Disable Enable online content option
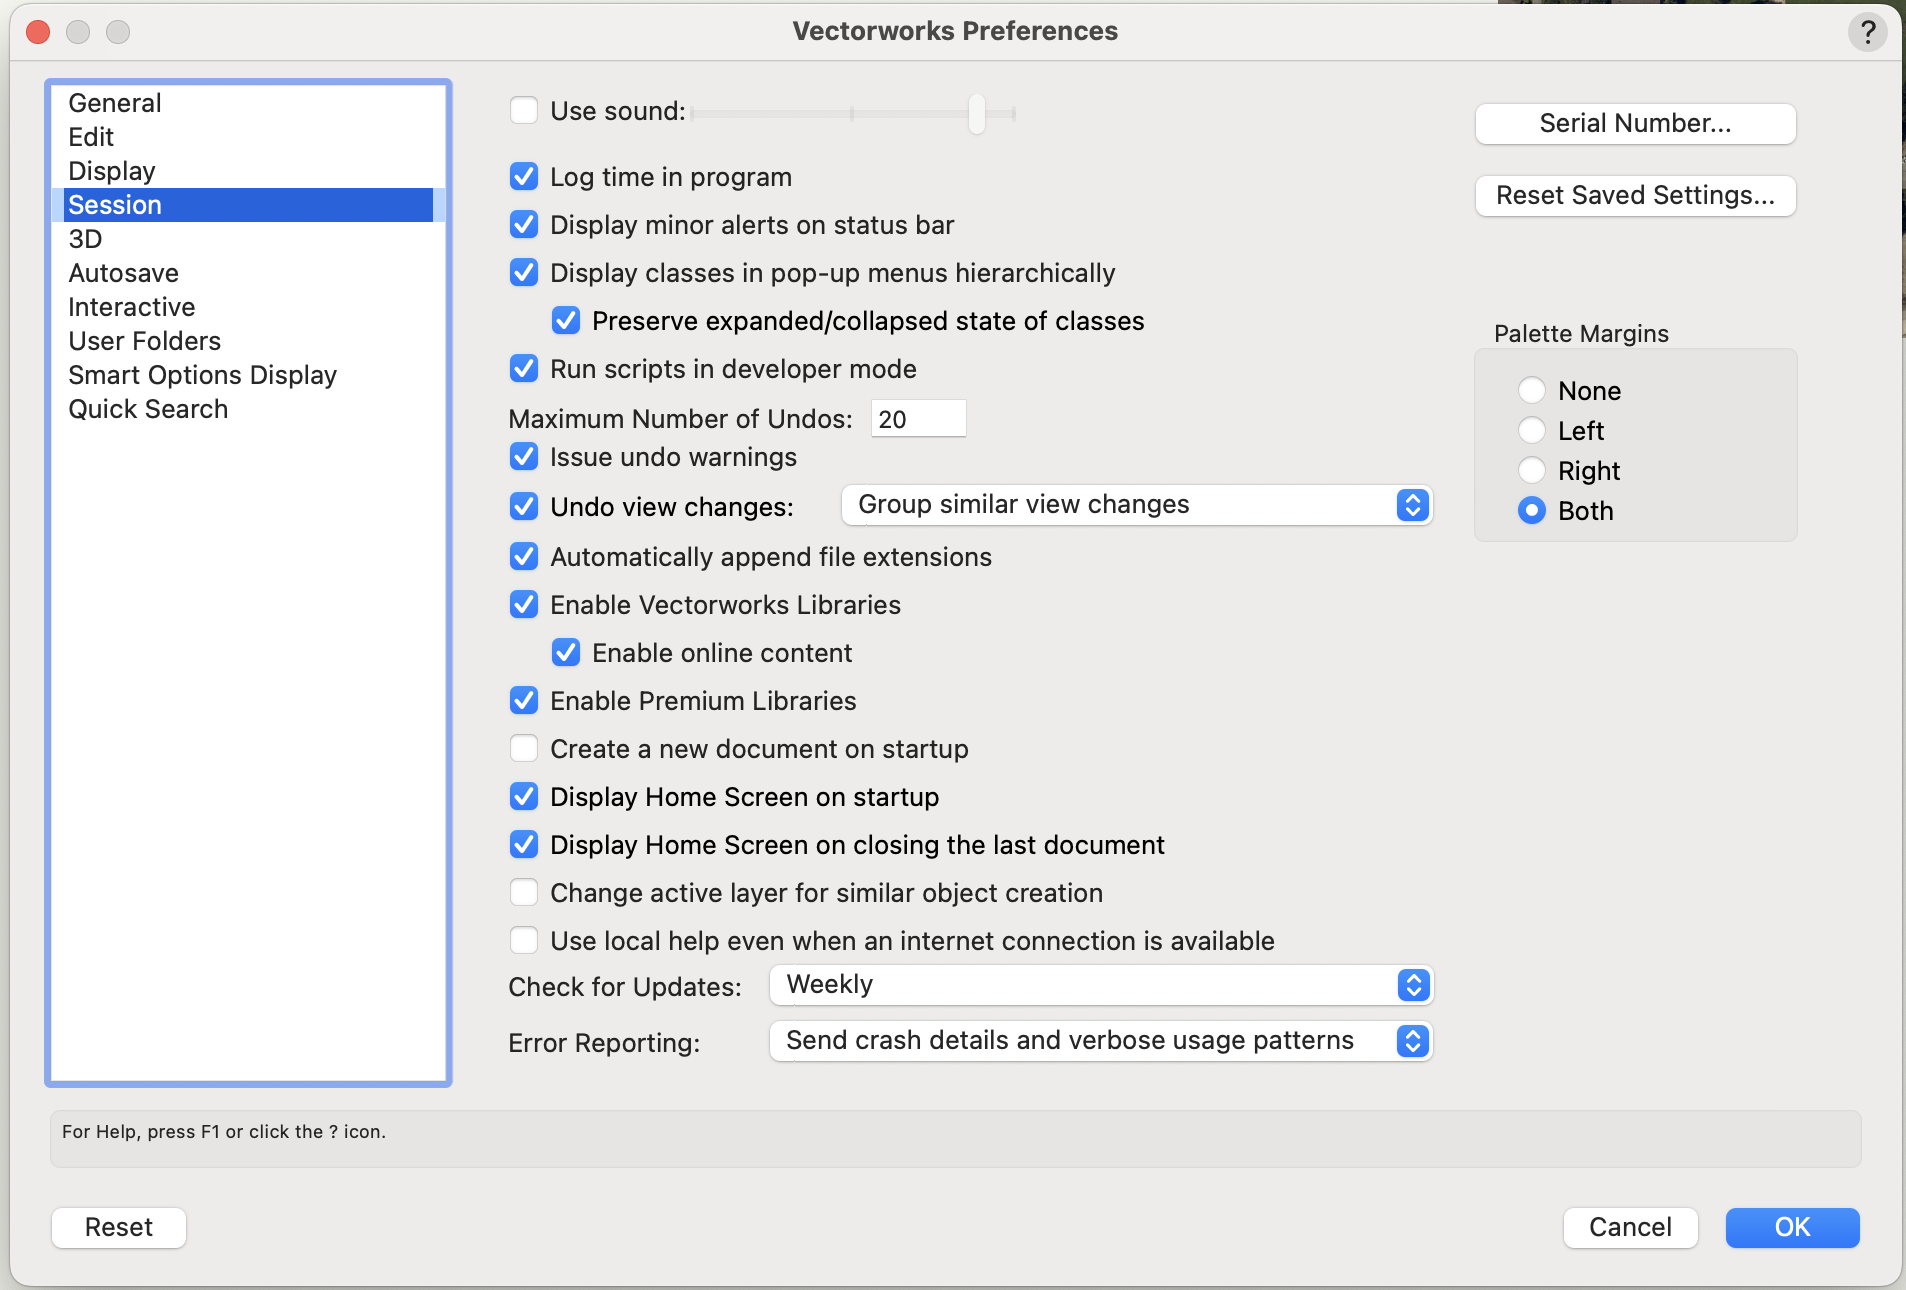 pyautogui.click(x=566, y=653)
